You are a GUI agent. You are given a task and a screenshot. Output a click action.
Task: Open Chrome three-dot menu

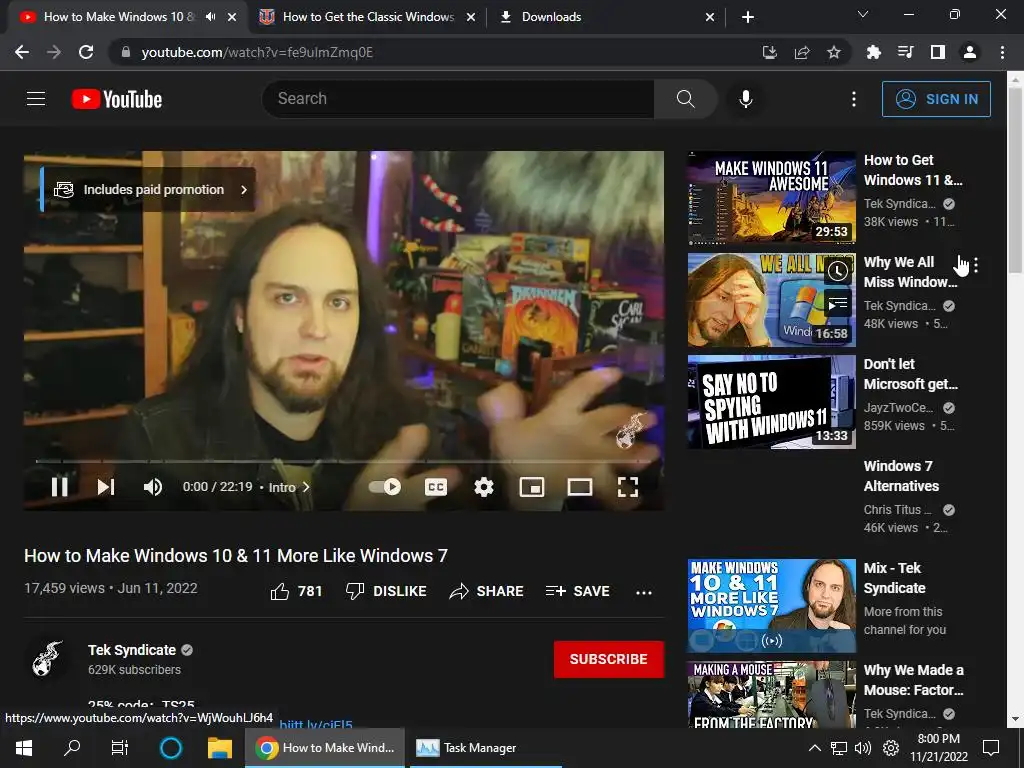pyautogui.click(x=1002, y=52)
